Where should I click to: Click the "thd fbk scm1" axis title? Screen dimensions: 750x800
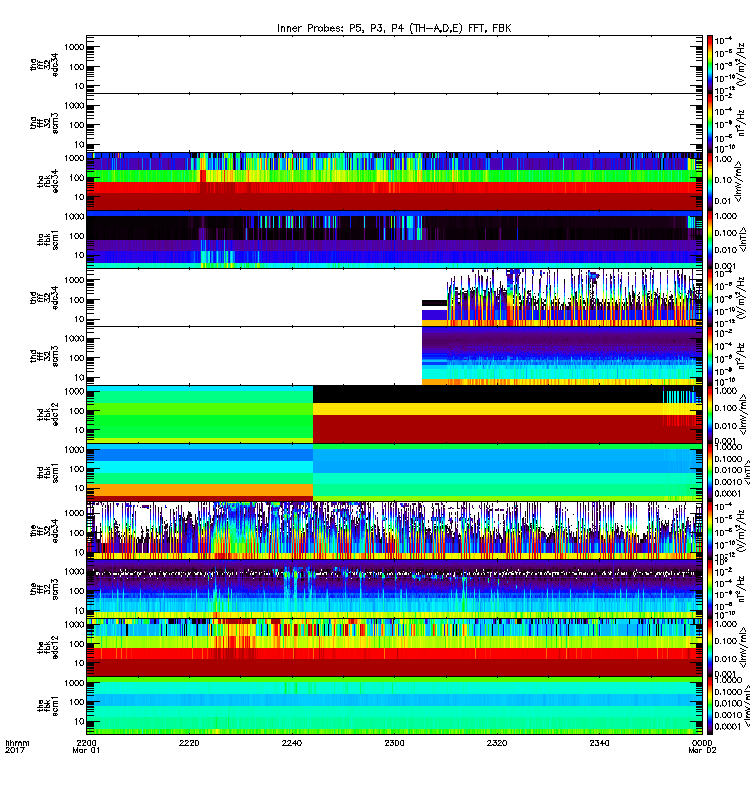coord(47,472)
